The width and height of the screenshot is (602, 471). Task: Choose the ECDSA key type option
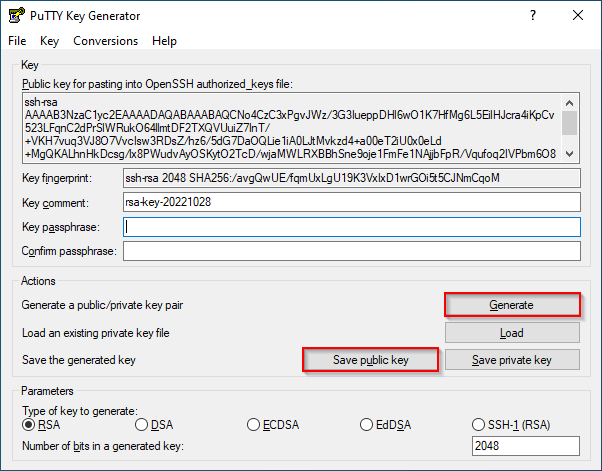256,425
